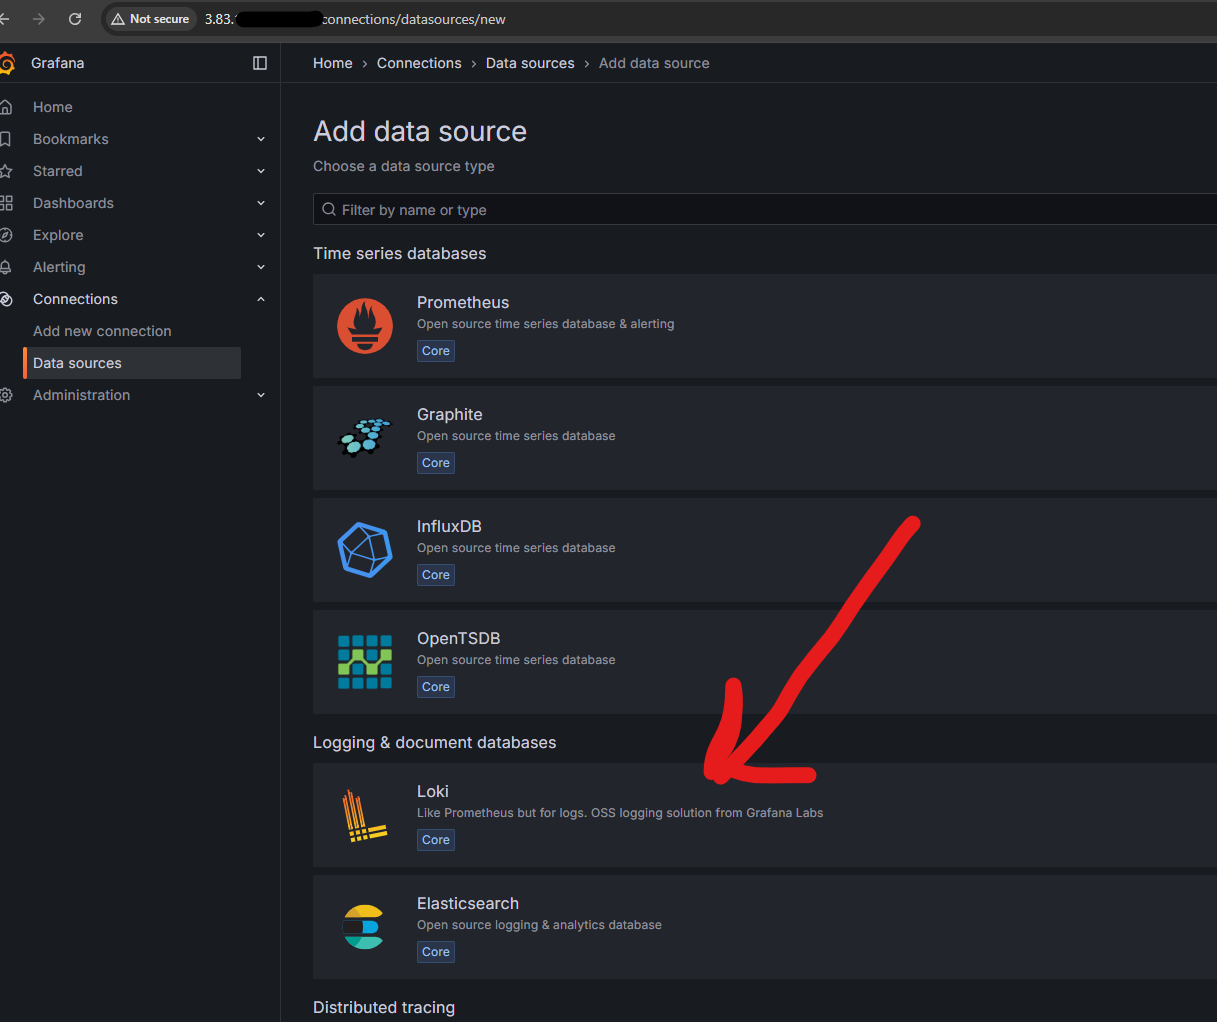Click the Grafana title text in sidebar

coord(58,63)
